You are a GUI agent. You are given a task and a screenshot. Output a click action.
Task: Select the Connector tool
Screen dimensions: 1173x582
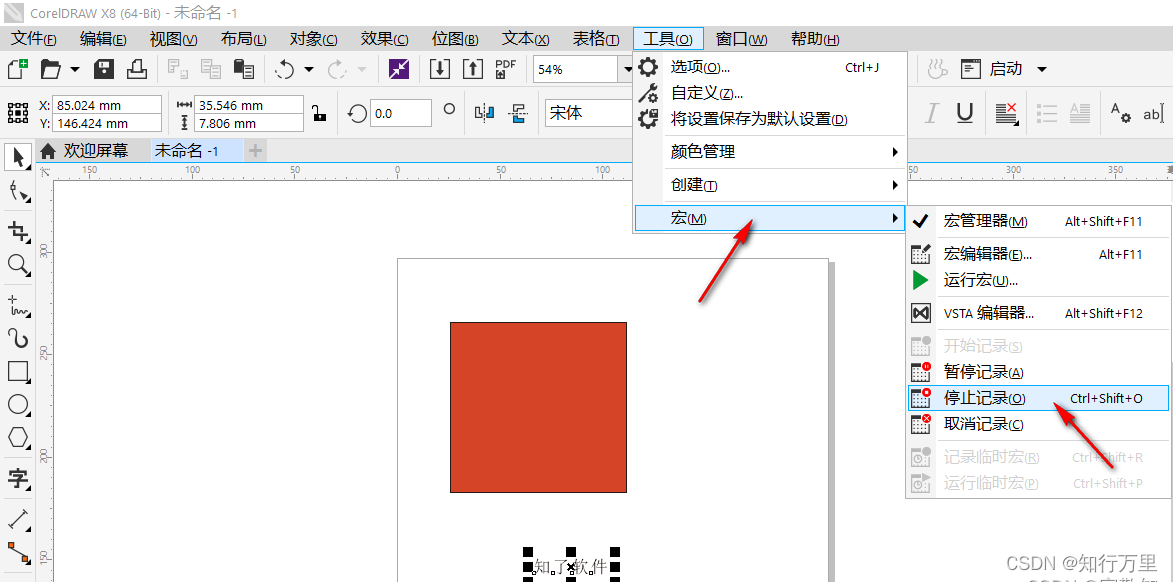18,552
